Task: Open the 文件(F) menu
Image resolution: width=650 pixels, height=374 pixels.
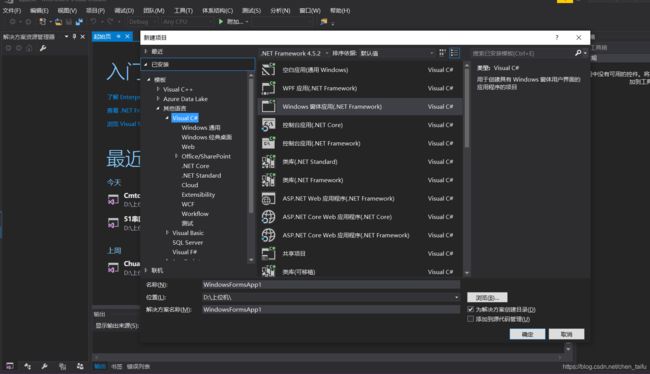Action: click(12, 10)
